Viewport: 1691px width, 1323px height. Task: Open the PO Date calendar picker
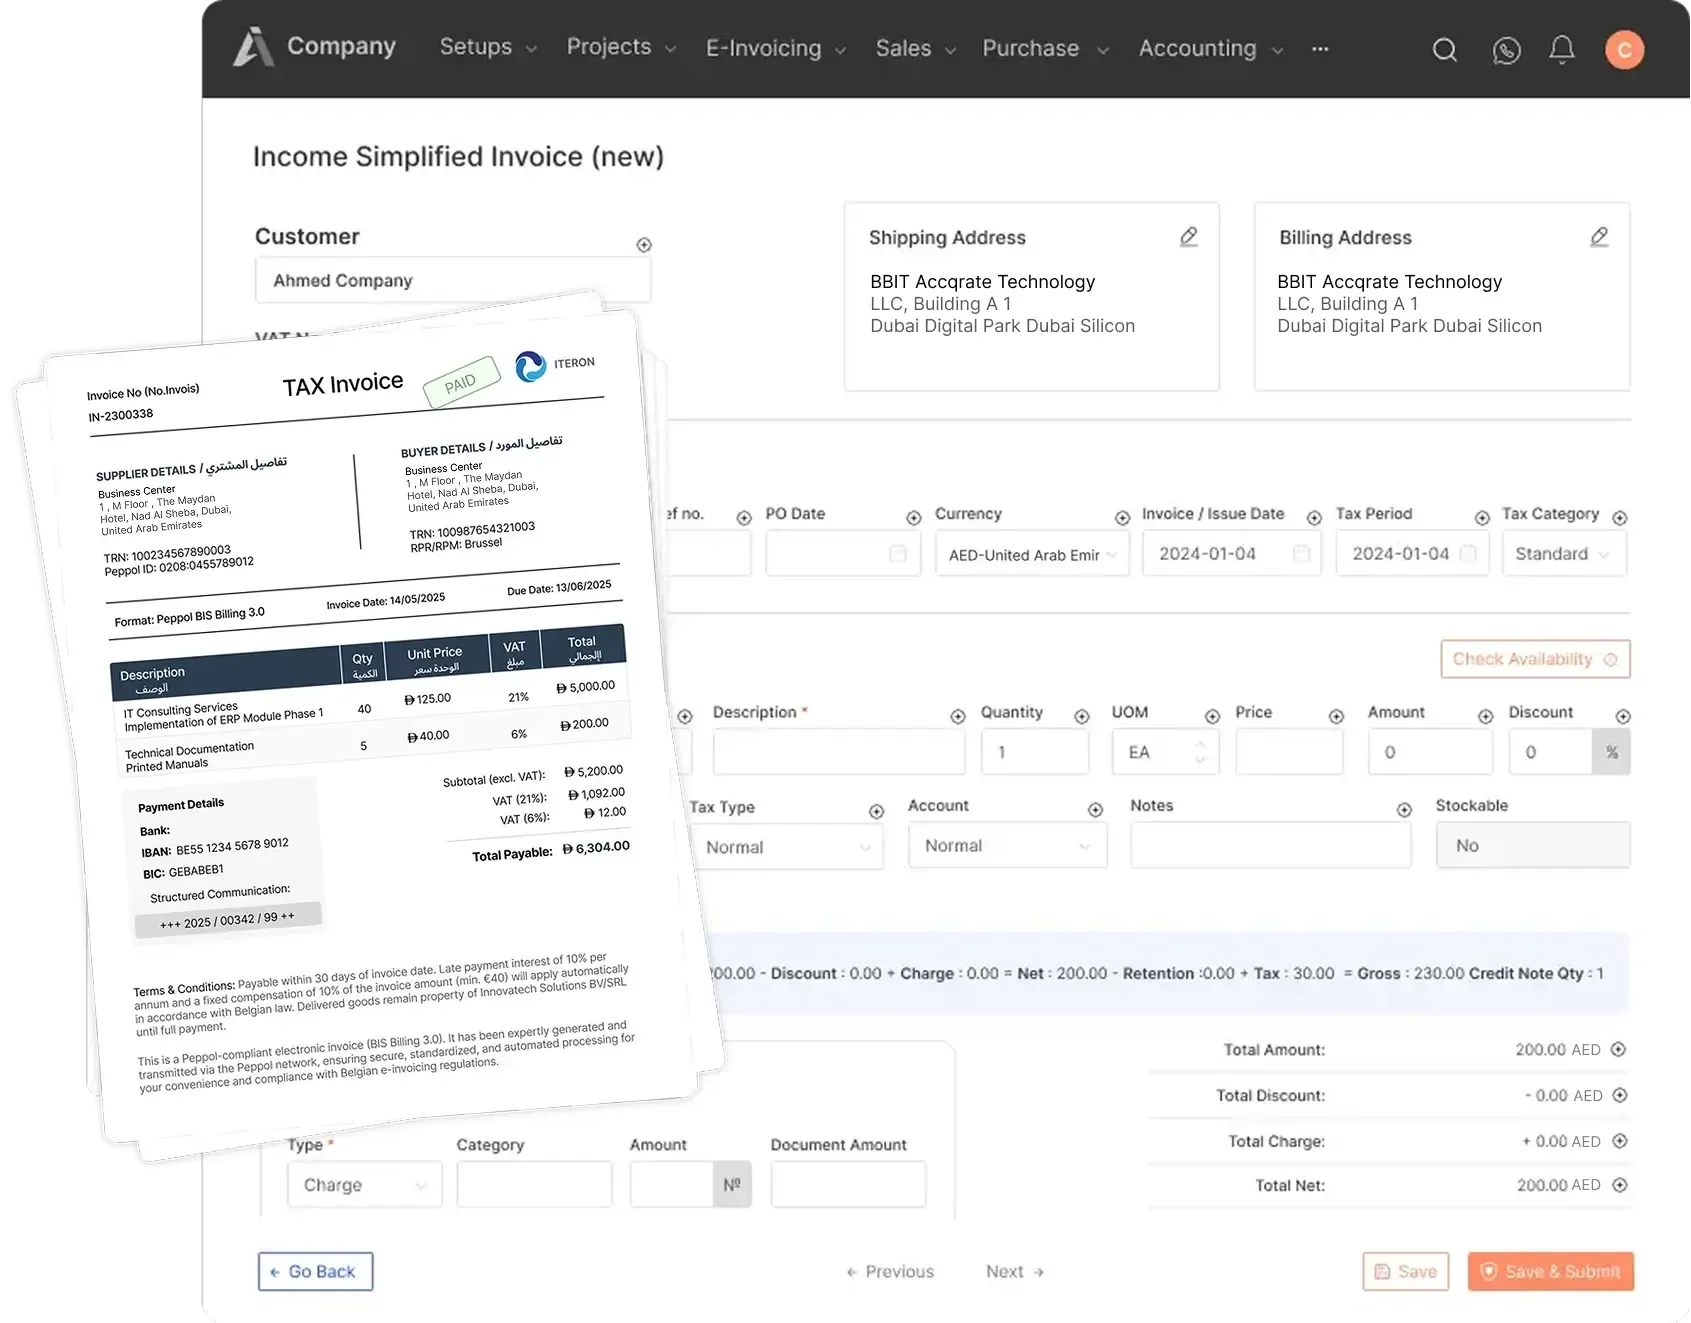pyautogui.click(x=898, y=554)
